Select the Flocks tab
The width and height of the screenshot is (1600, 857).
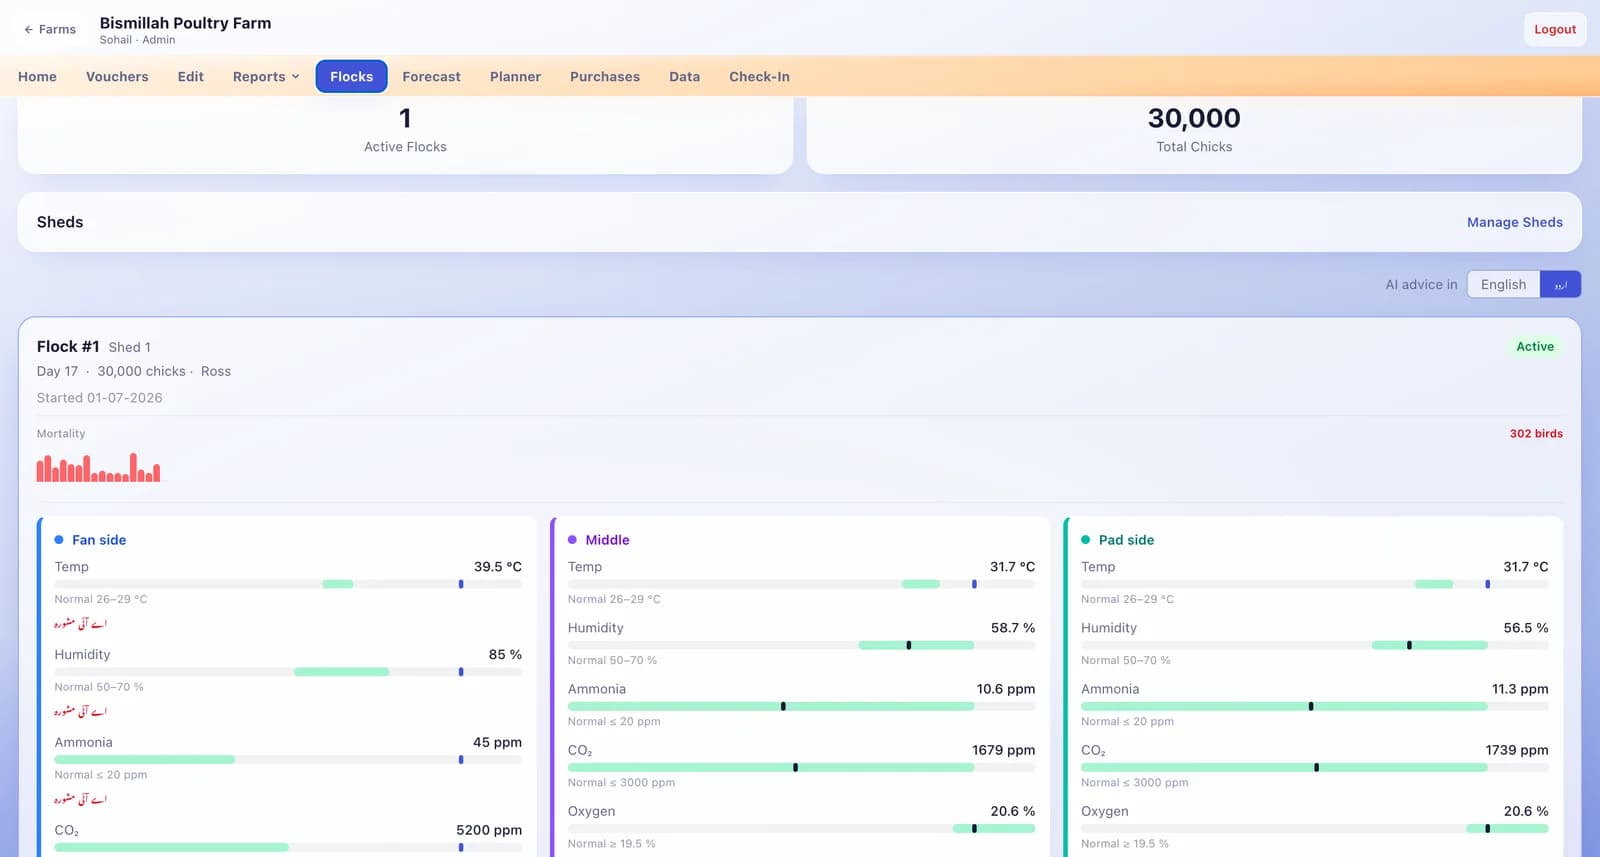coord(351,76)
